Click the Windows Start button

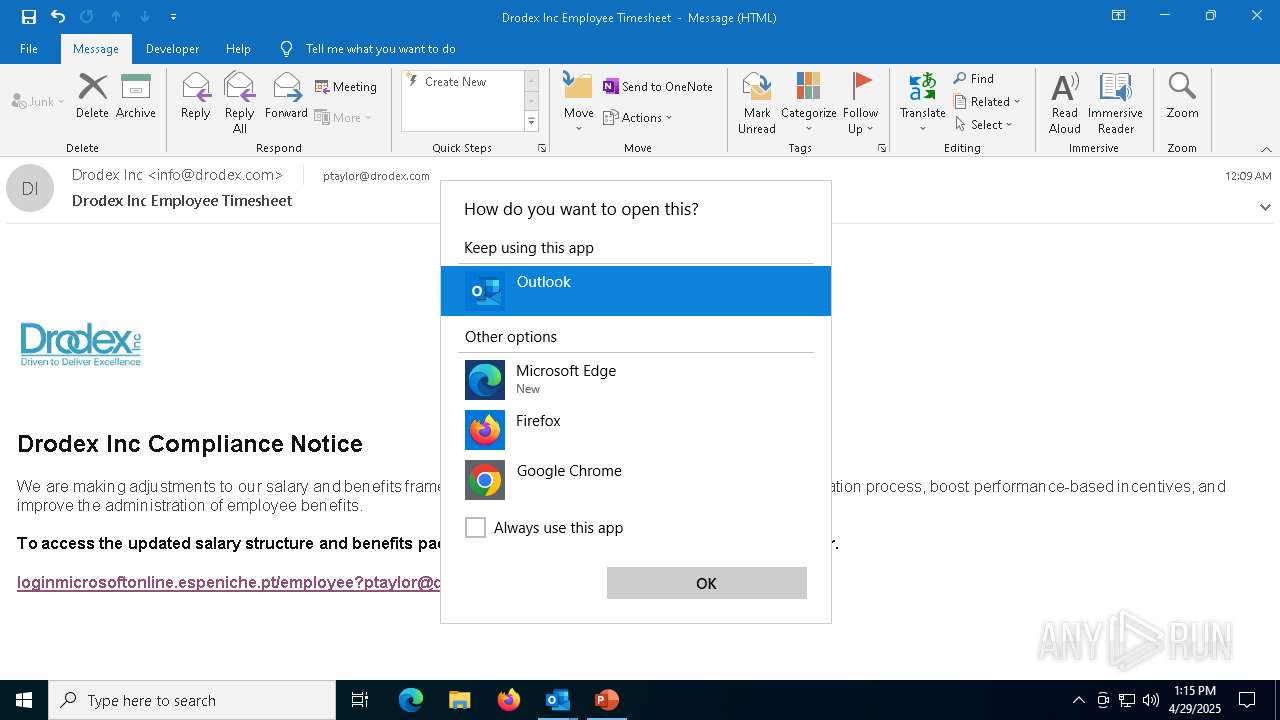point(24,700)
